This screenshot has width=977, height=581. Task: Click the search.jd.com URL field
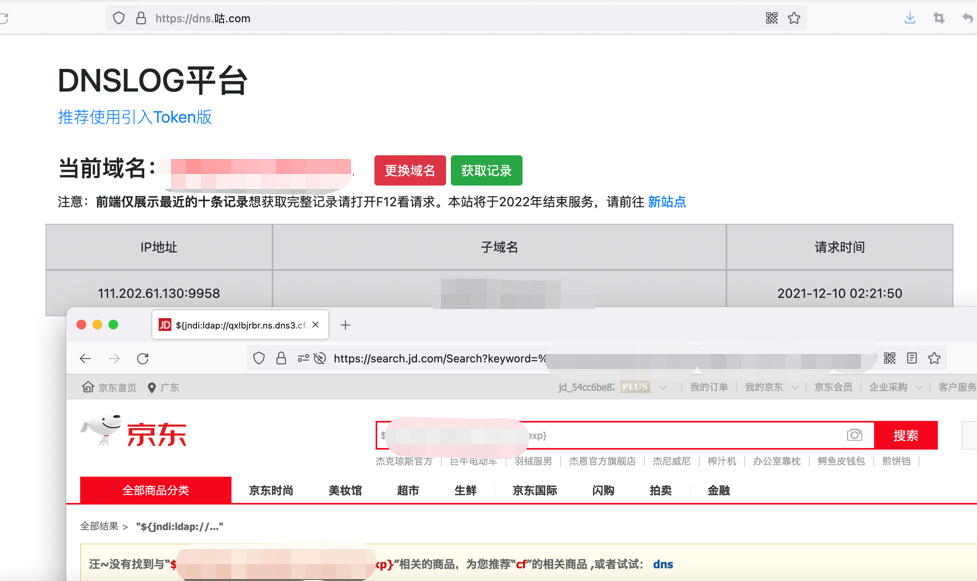[596, 358]
